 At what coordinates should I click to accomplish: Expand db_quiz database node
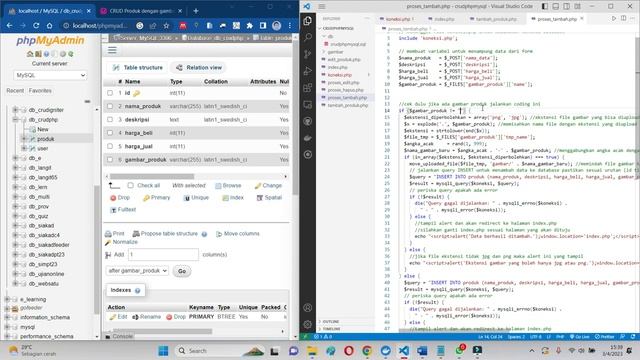coord(15,216)
